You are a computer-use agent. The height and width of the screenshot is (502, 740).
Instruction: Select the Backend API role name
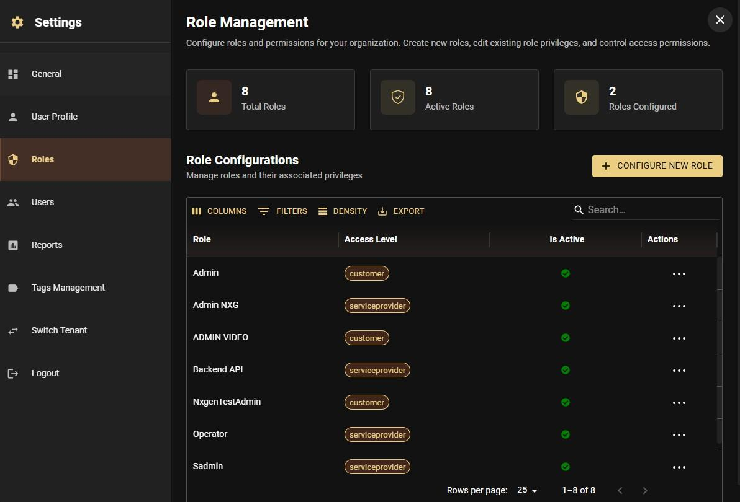tap(218, 369)
